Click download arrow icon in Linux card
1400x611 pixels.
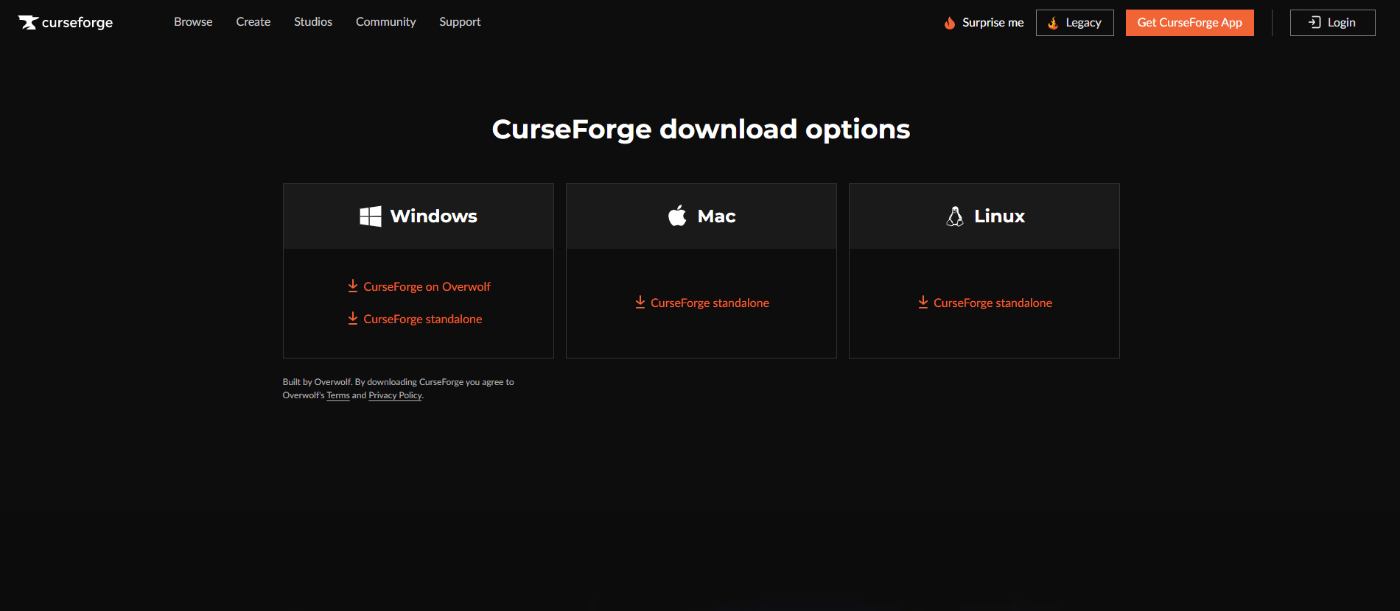(924, 302)
